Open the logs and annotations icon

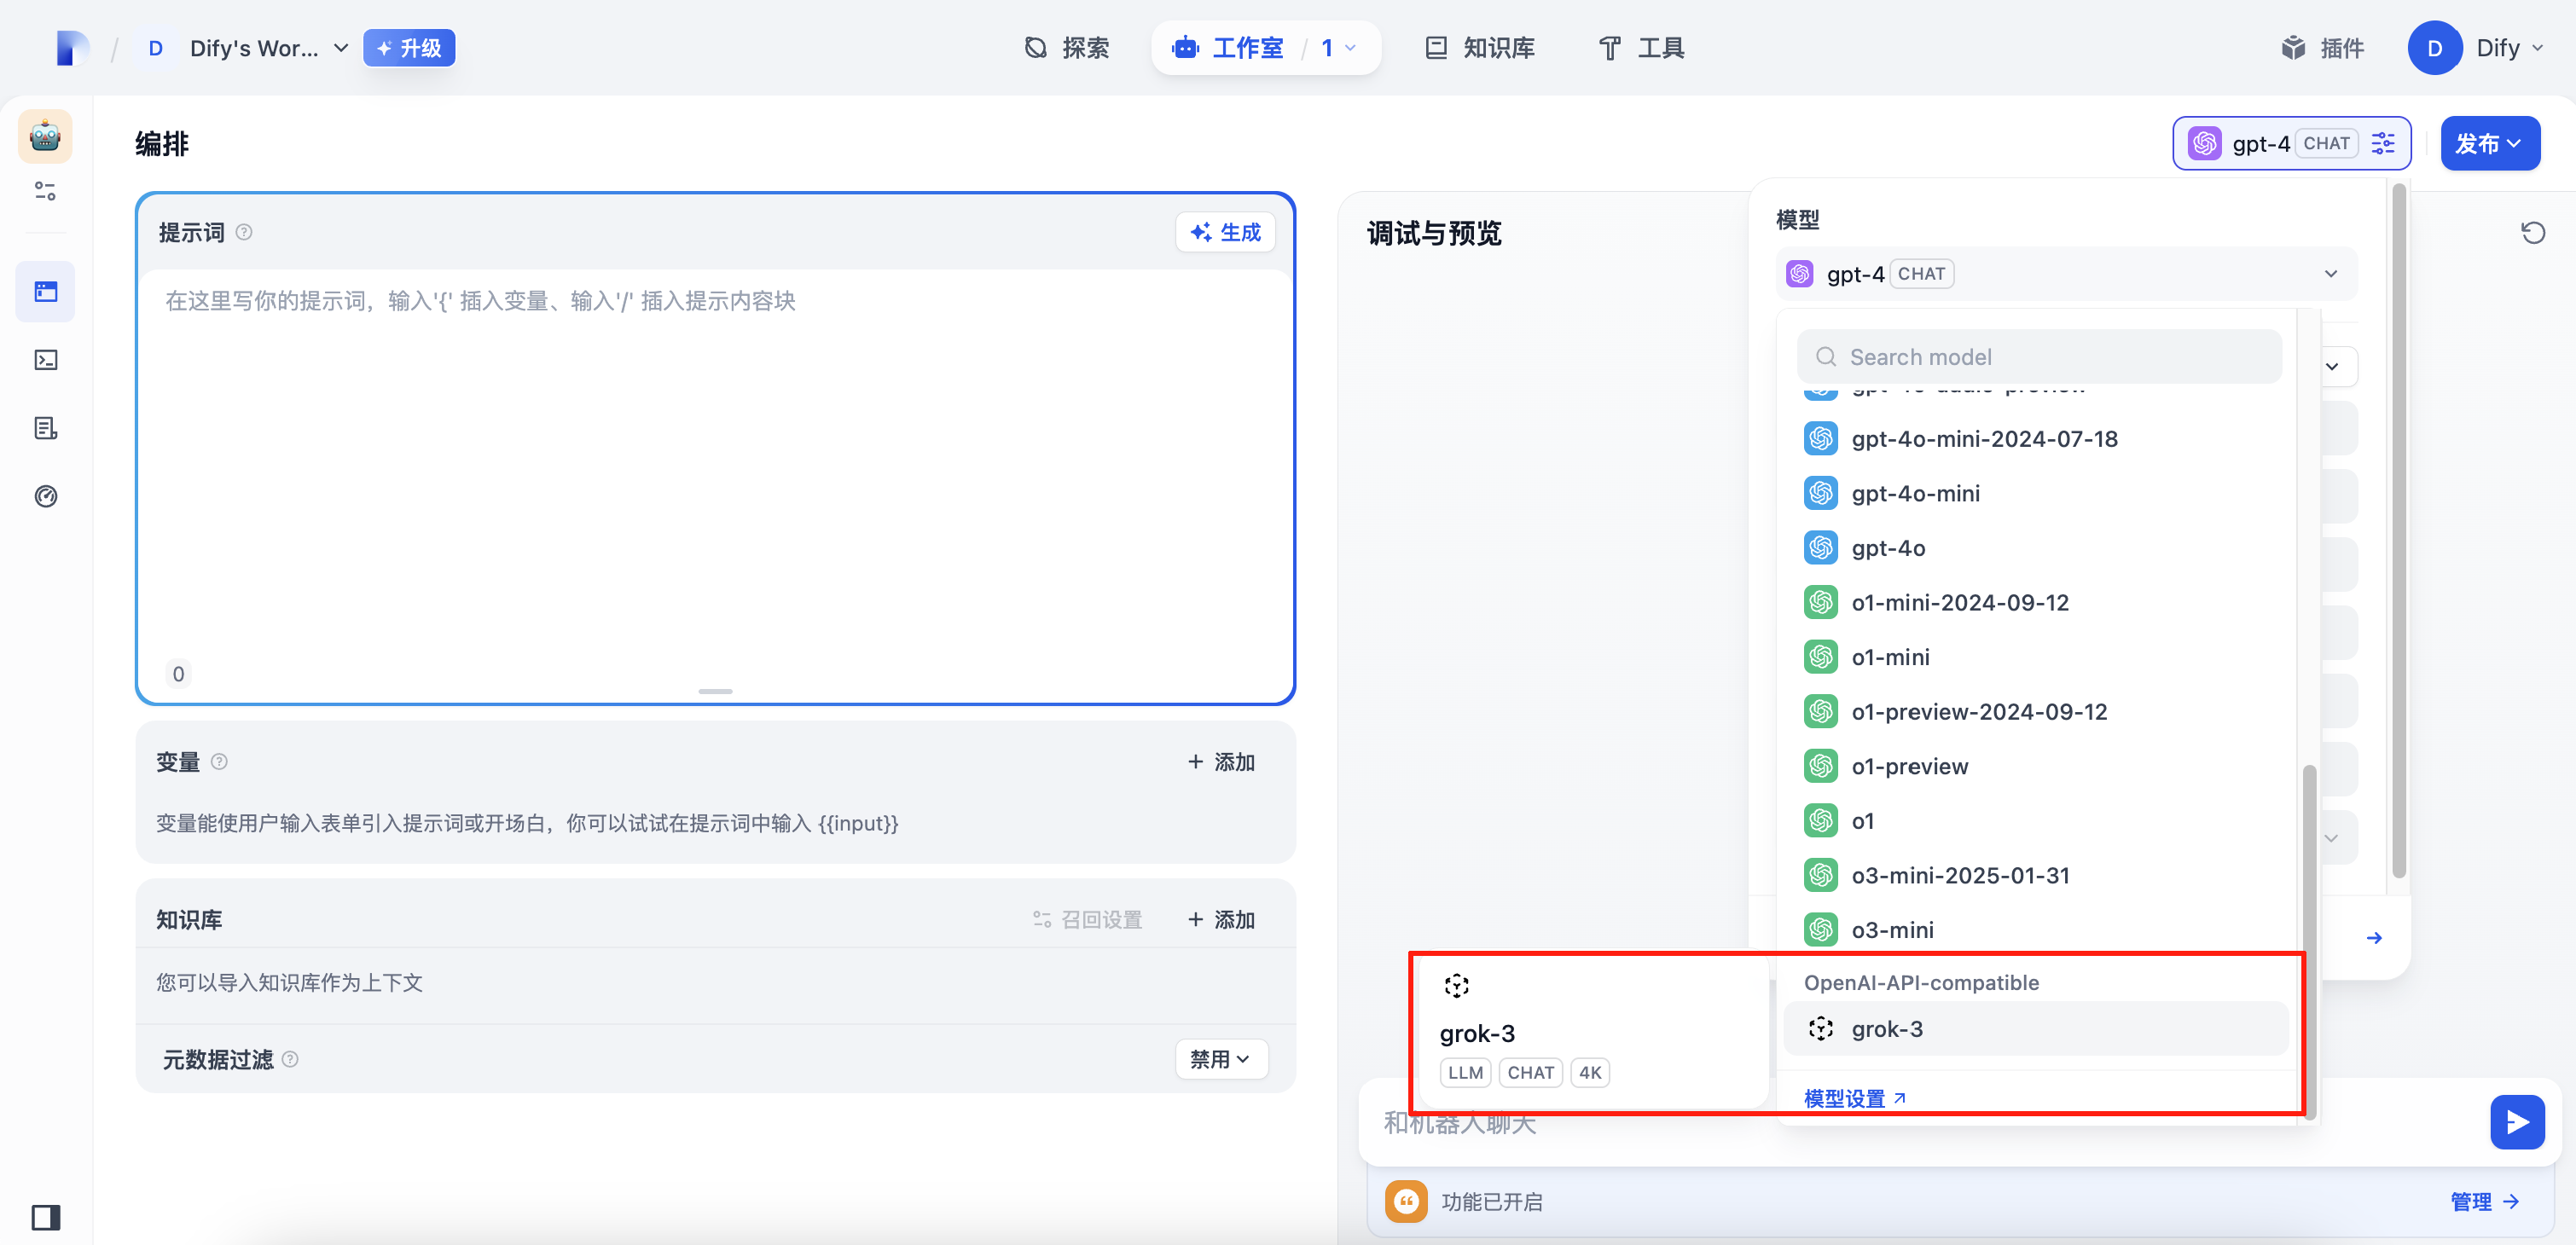pos(45,428)
